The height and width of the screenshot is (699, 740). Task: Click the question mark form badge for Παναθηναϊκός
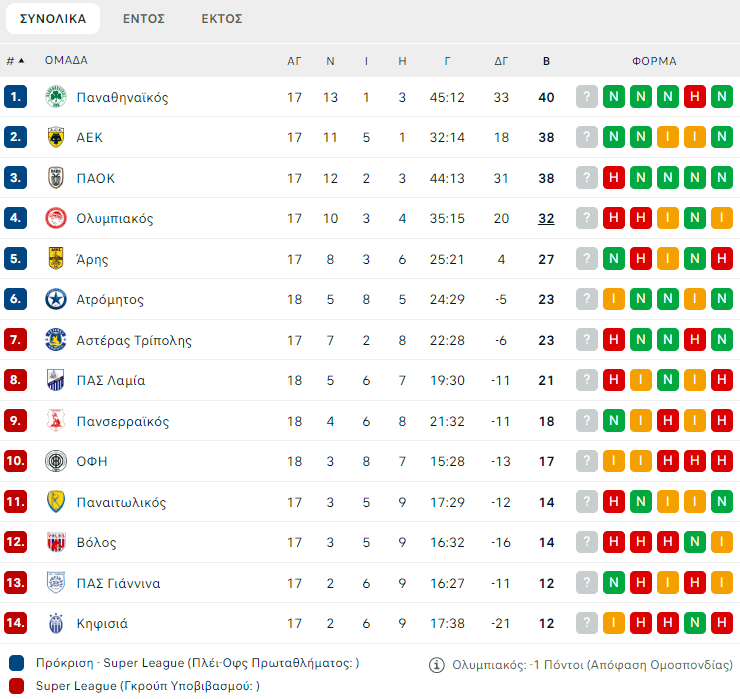point(586,97)
